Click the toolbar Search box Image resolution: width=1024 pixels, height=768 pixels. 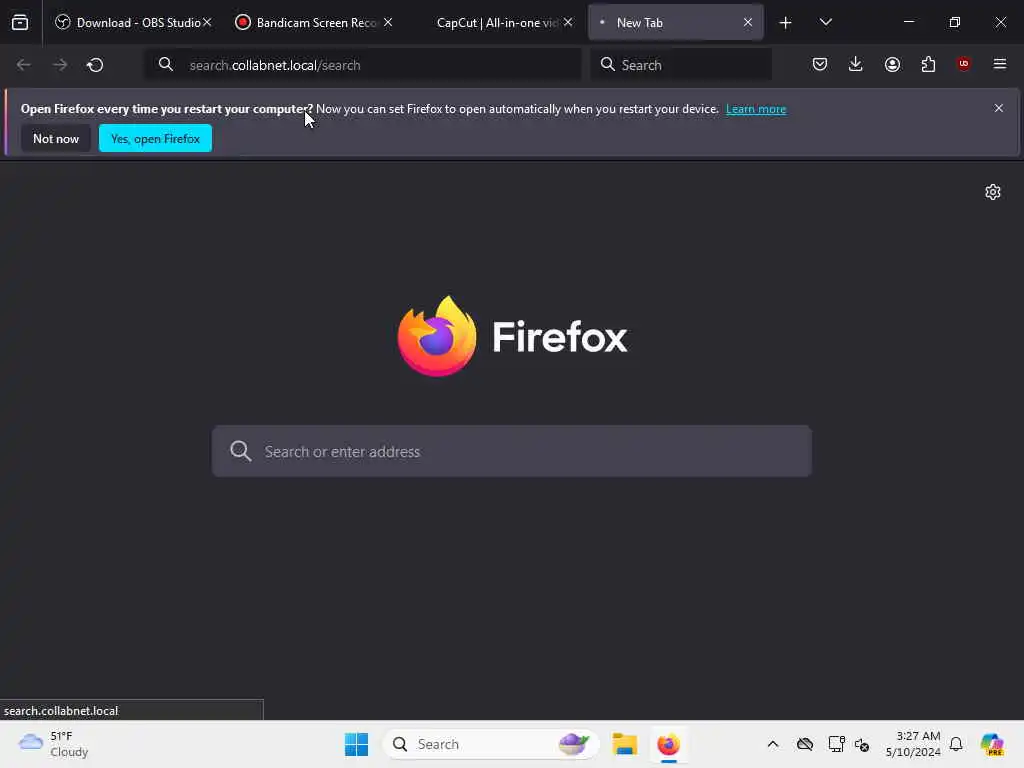(681, 65)
